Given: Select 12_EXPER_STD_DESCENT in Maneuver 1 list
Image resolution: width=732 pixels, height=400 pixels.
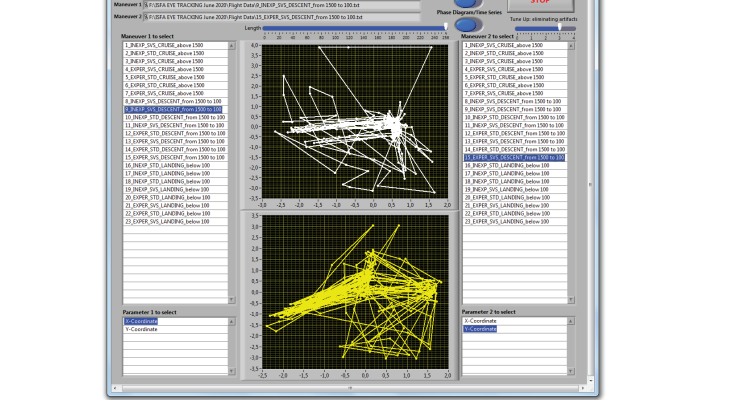Looking at the screenshot, I should [x=174, y=133].
